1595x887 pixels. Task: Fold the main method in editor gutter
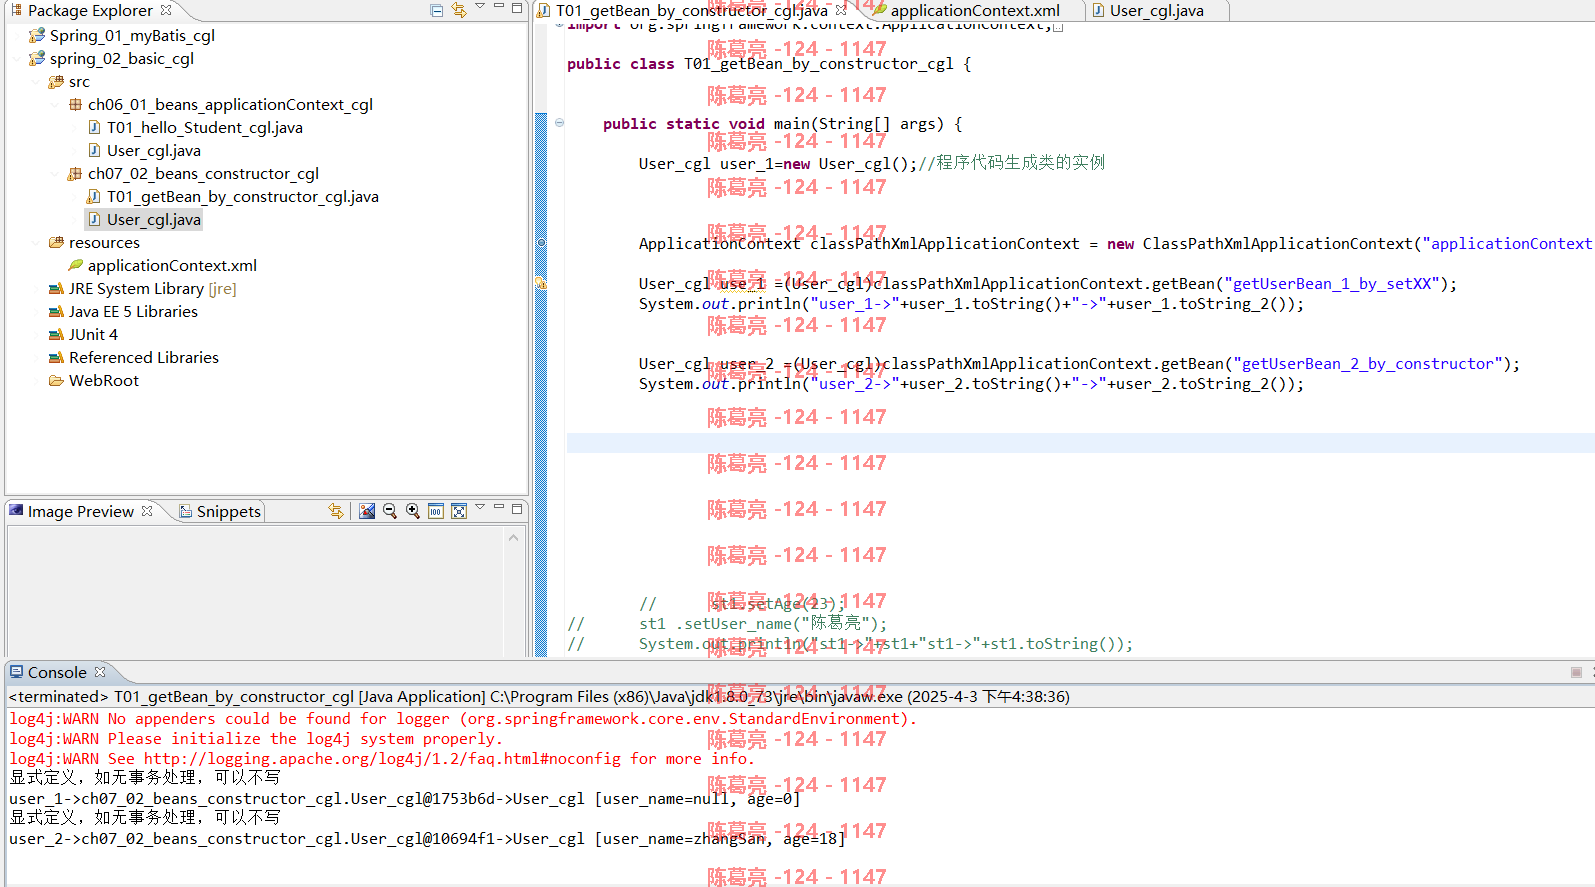(x=560, y=123)
